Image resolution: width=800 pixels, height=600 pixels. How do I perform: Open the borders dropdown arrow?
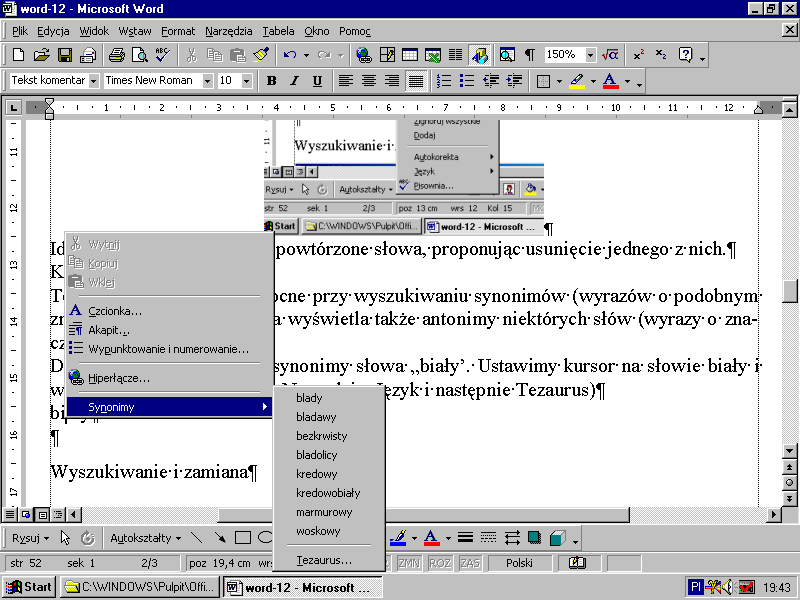tap(559, 81)
